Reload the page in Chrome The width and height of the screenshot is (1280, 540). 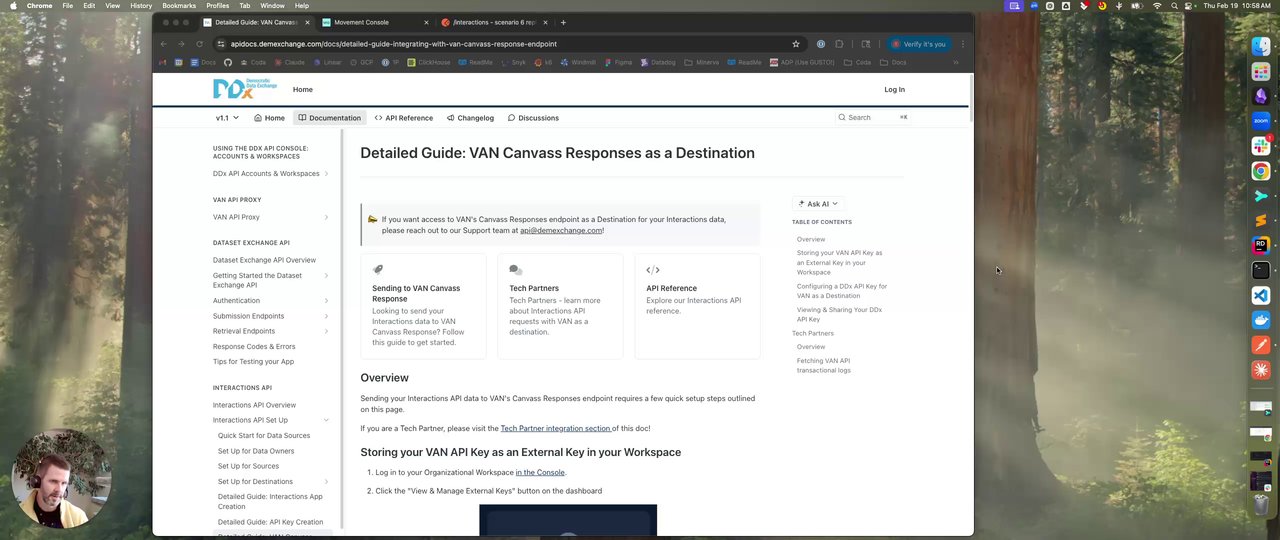(x=200, y=44)
